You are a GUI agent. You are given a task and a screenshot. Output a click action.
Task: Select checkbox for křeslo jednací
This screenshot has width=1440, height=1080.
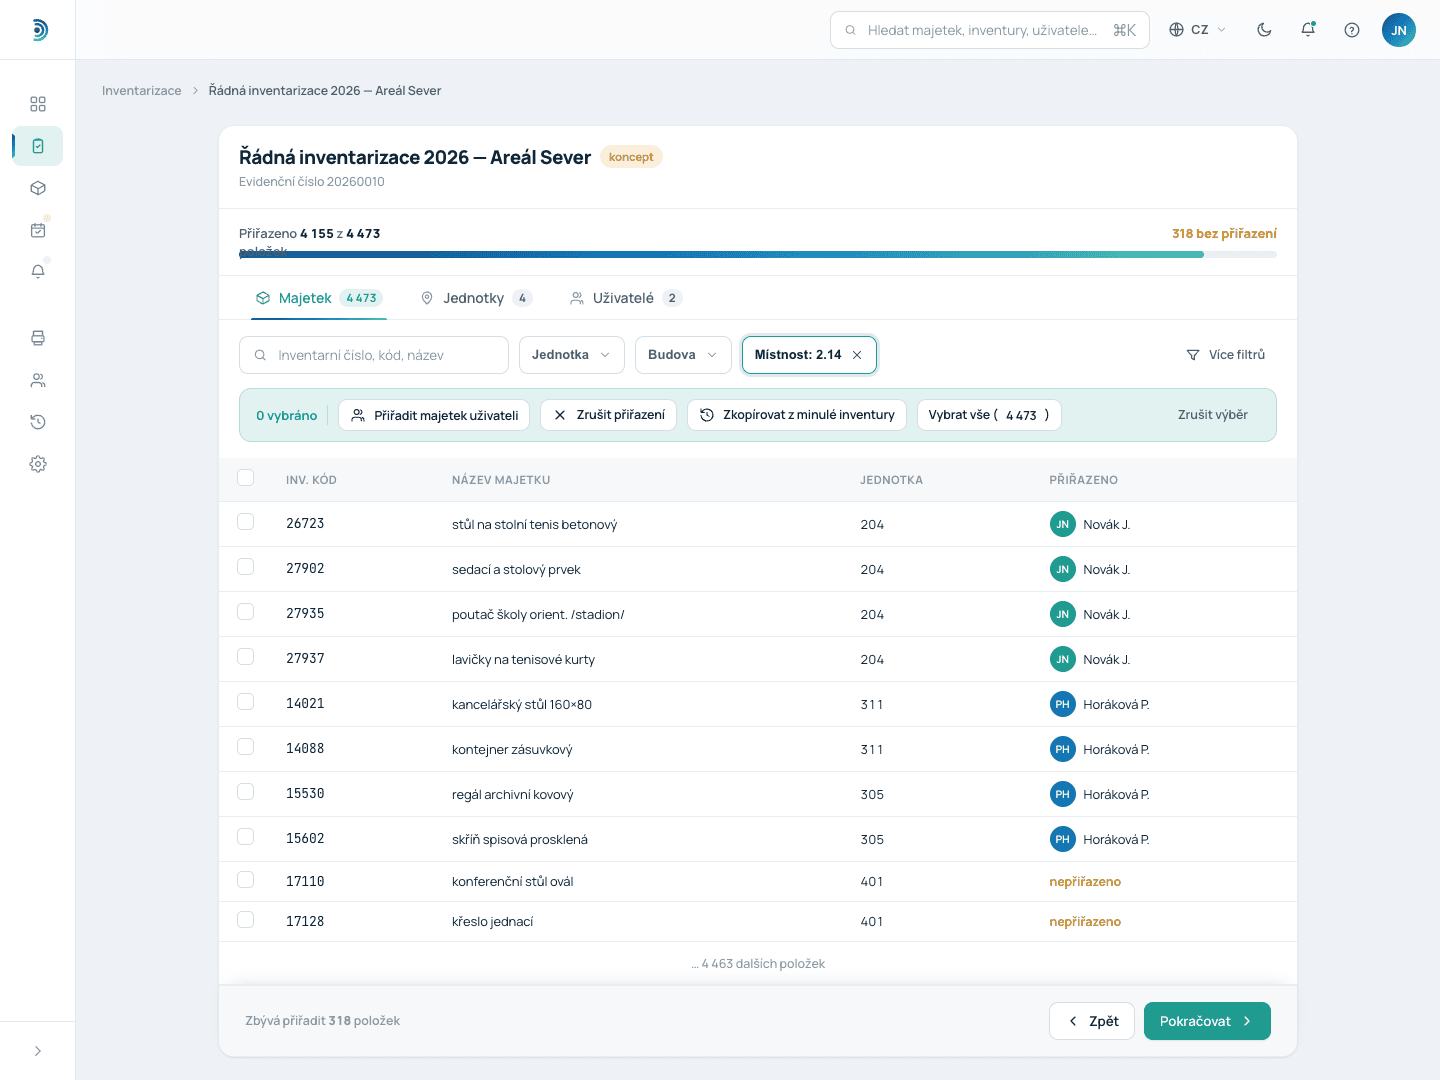pos(246,920)
